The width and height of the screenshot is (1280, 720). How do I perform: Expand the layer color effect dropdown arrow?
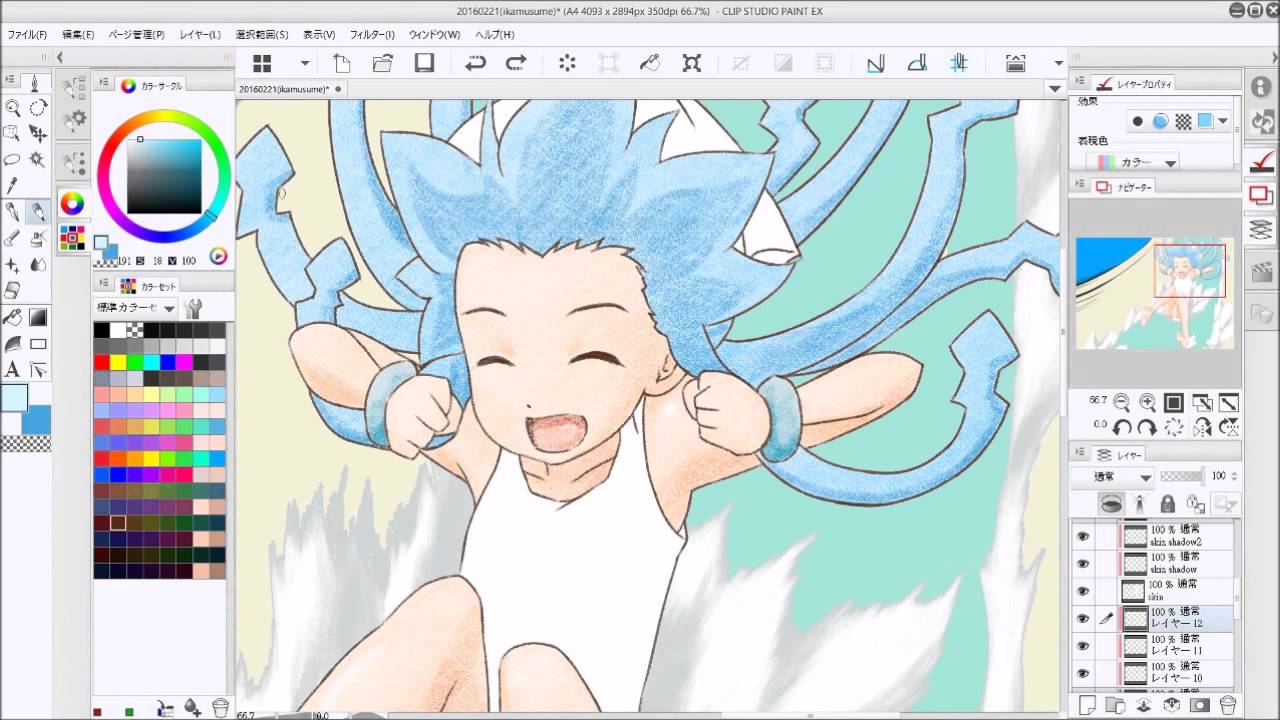(x=1224, y=122)
